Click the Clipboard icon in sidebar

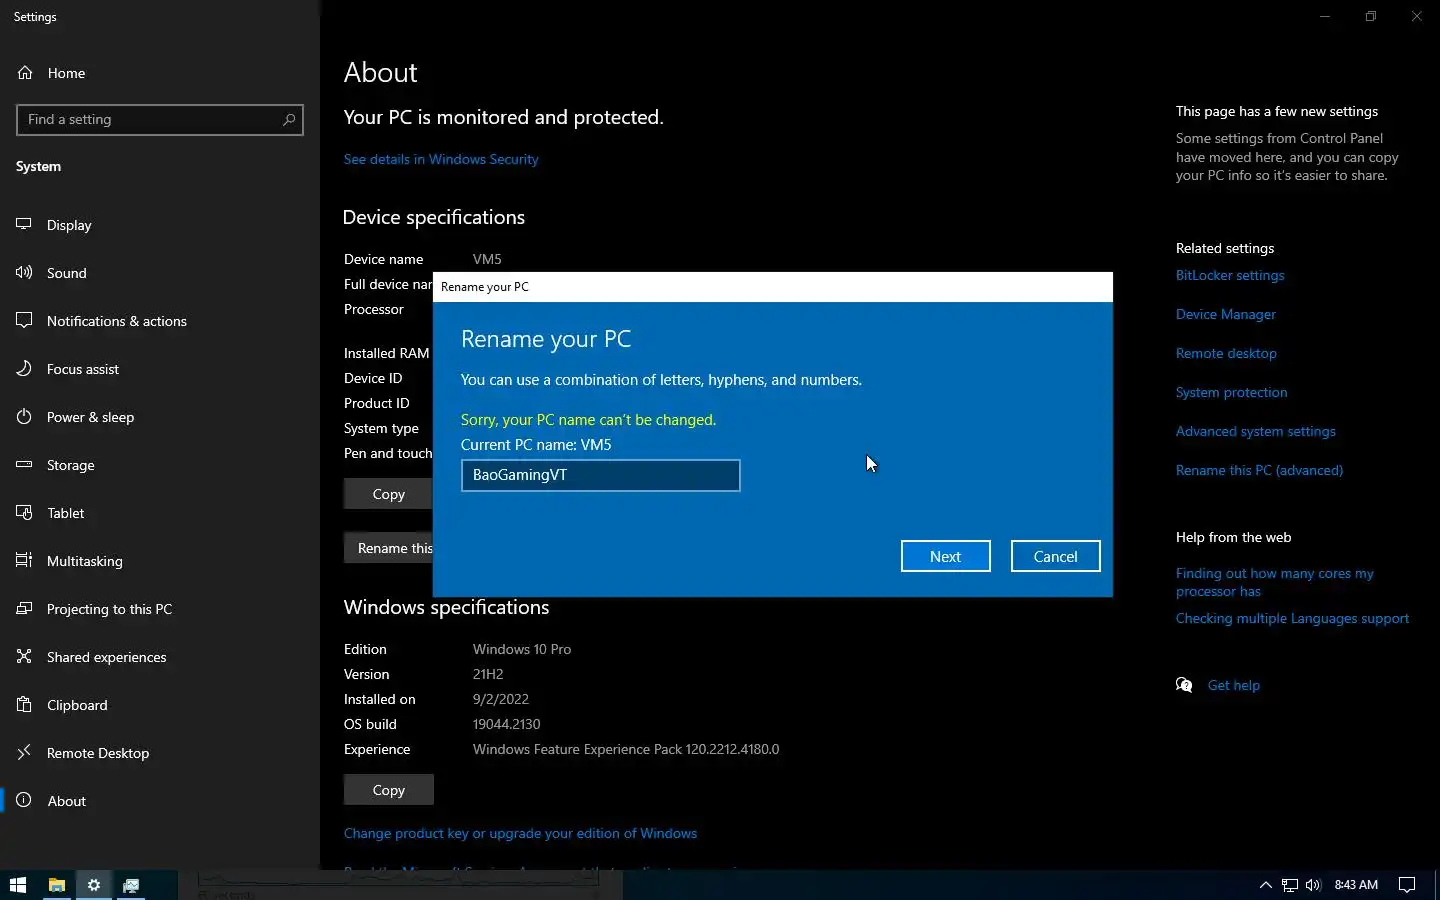click(24, 705)
